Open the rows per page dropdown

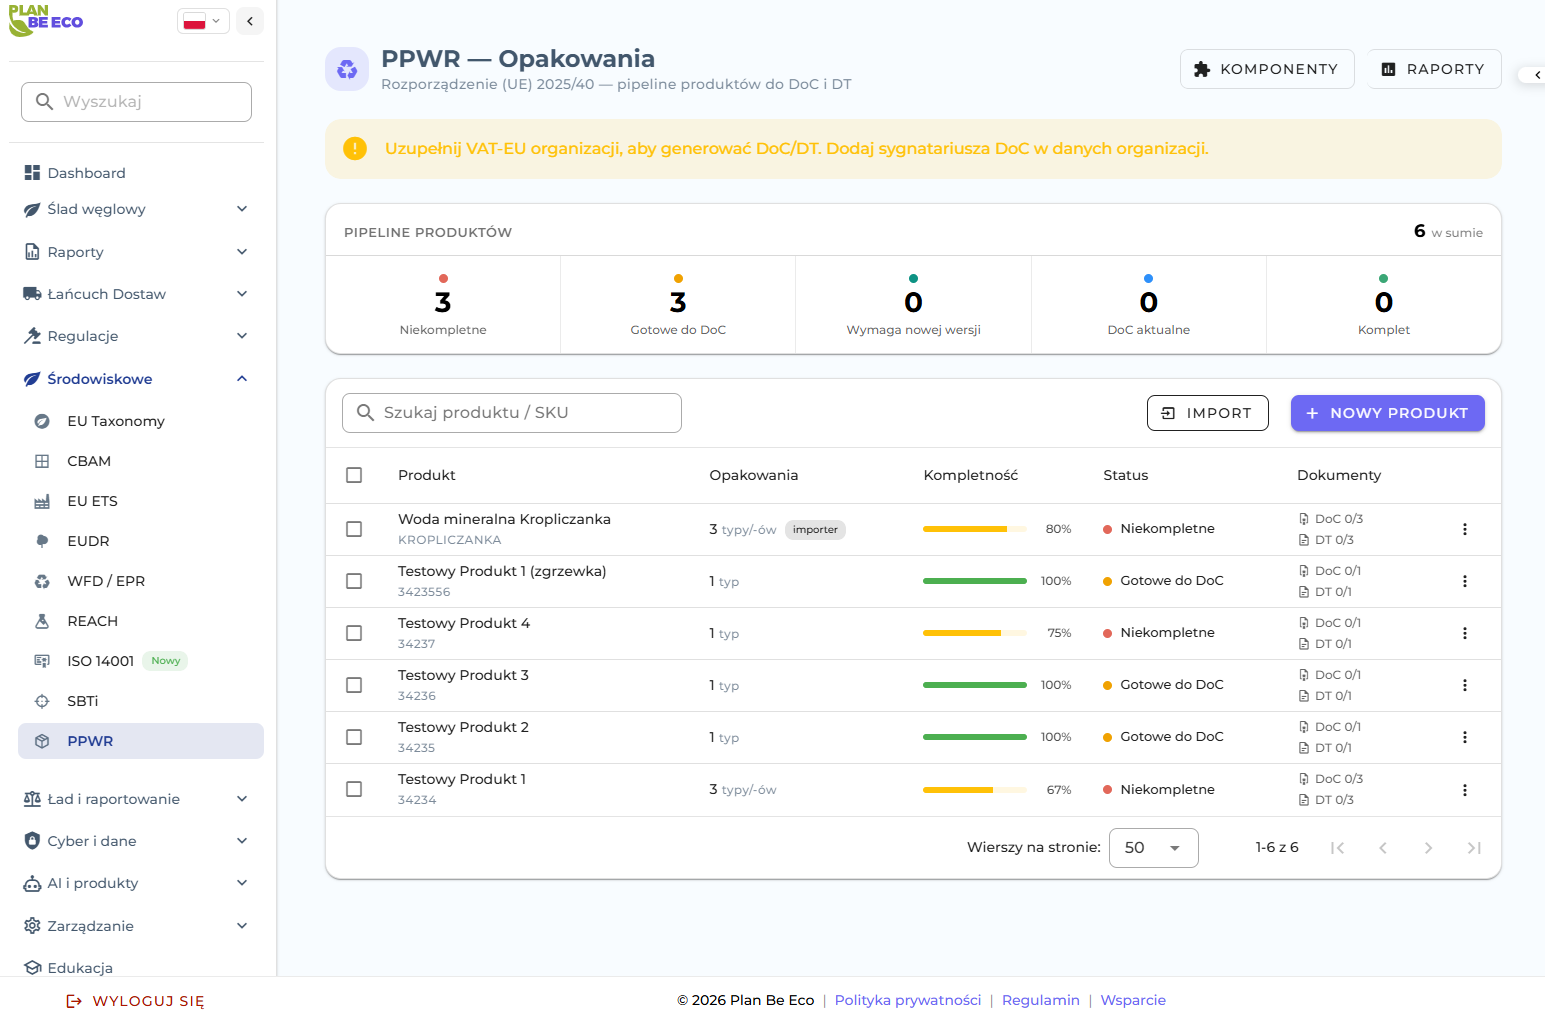pyautogui.click(x=1153, y=848)
